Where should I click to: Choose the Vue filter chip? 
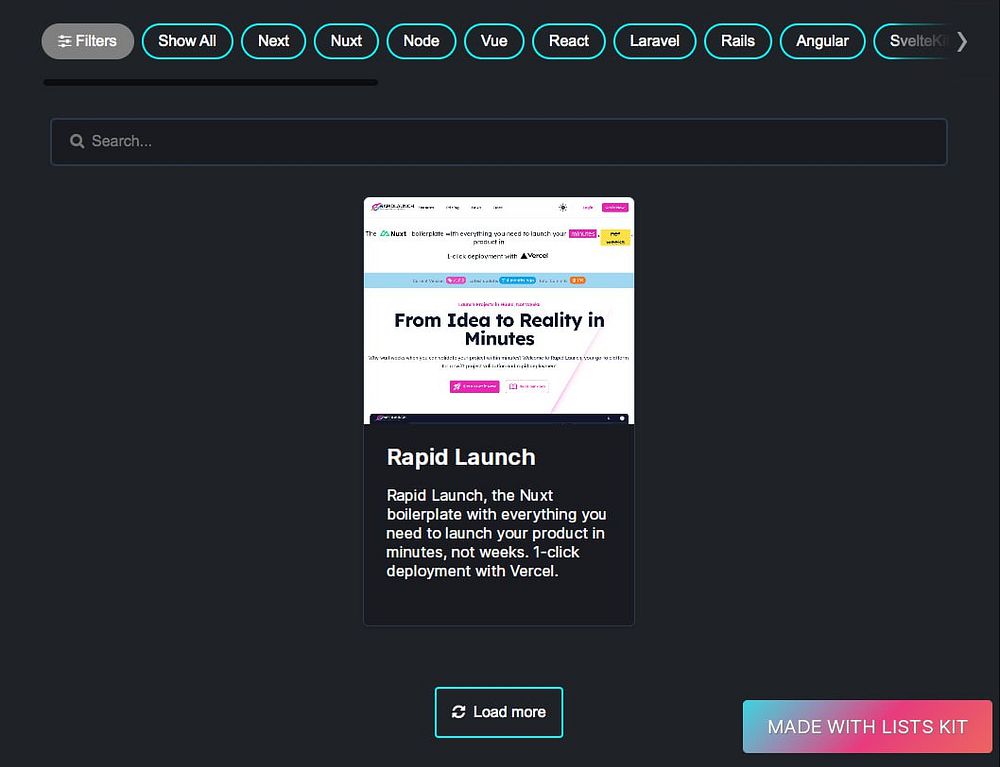point(494,41)
